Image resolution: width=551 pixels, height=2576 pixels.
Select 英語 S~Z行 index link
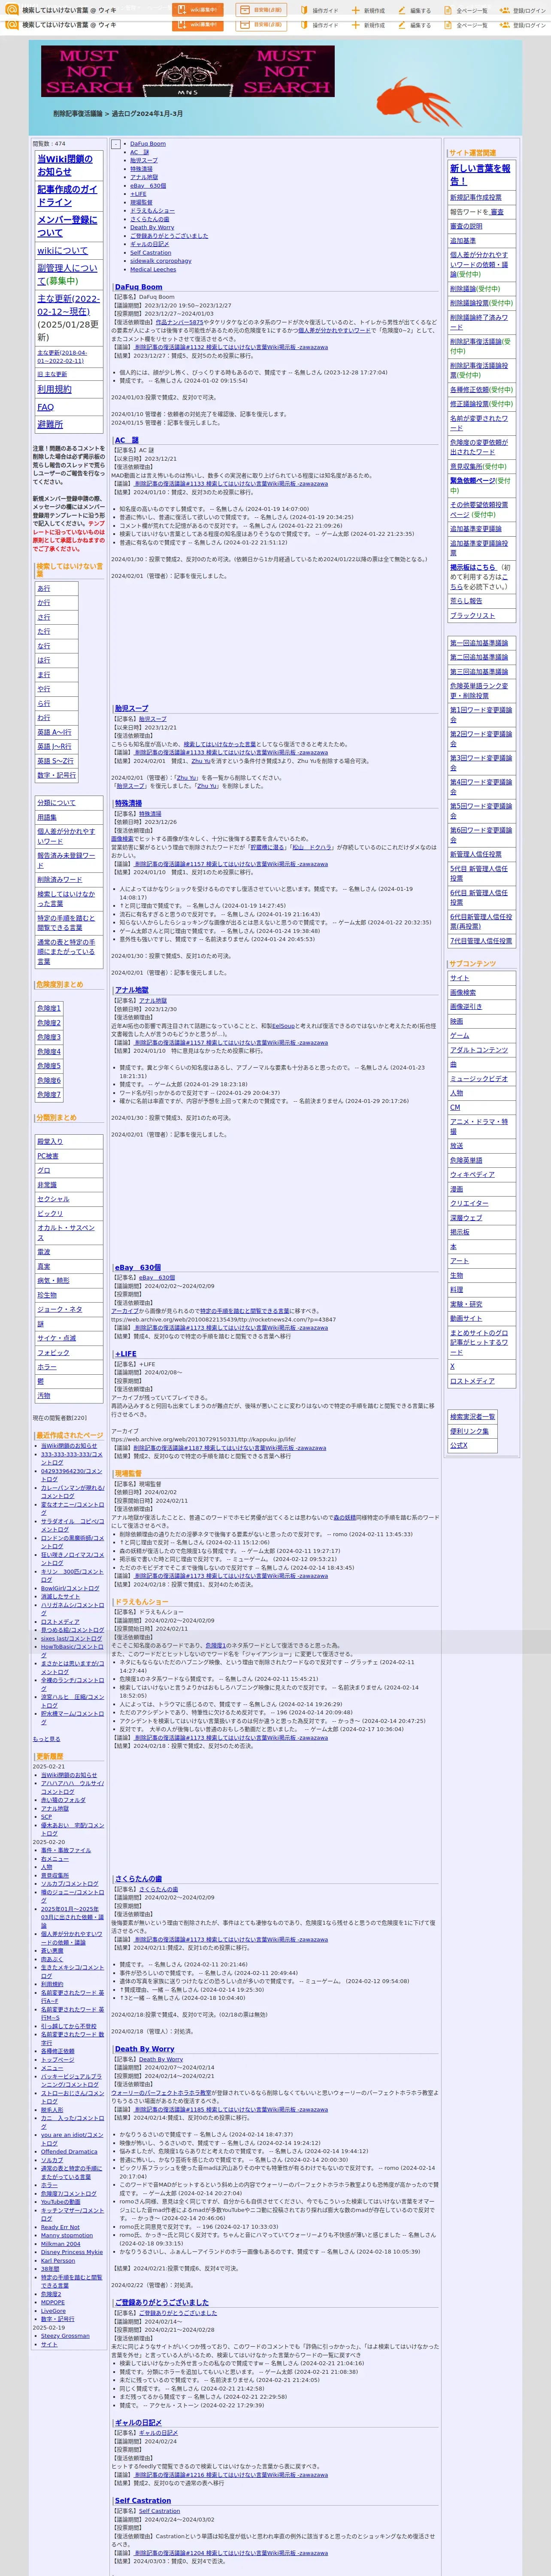coord(54,761)
